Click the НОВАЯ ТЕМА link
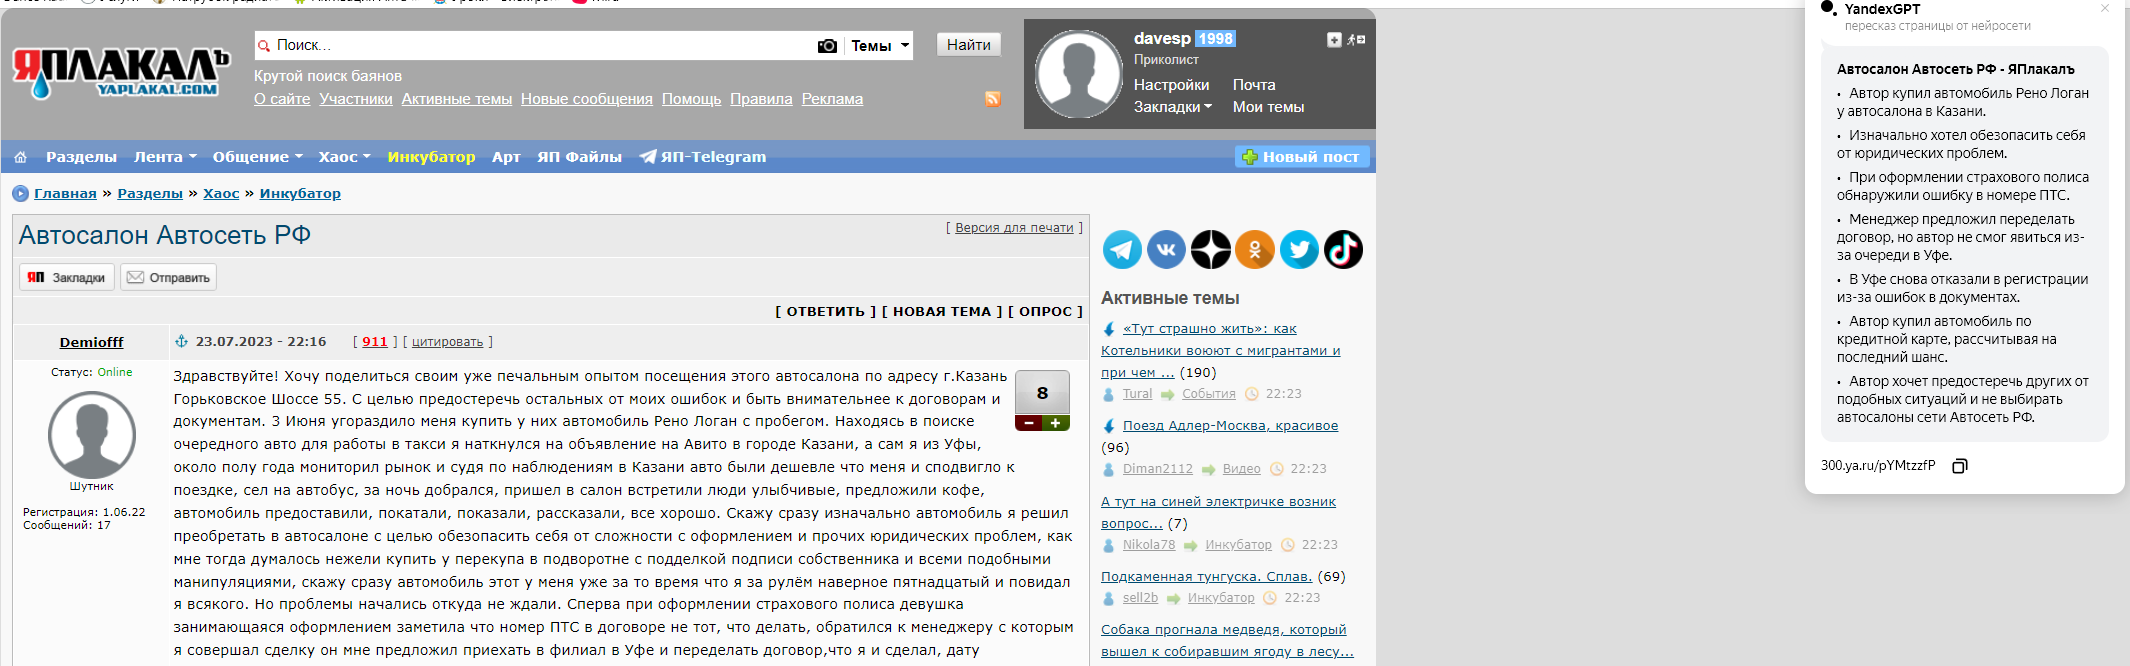The width and height of the screenshot is (2130, 666). (x=943, y=311)
